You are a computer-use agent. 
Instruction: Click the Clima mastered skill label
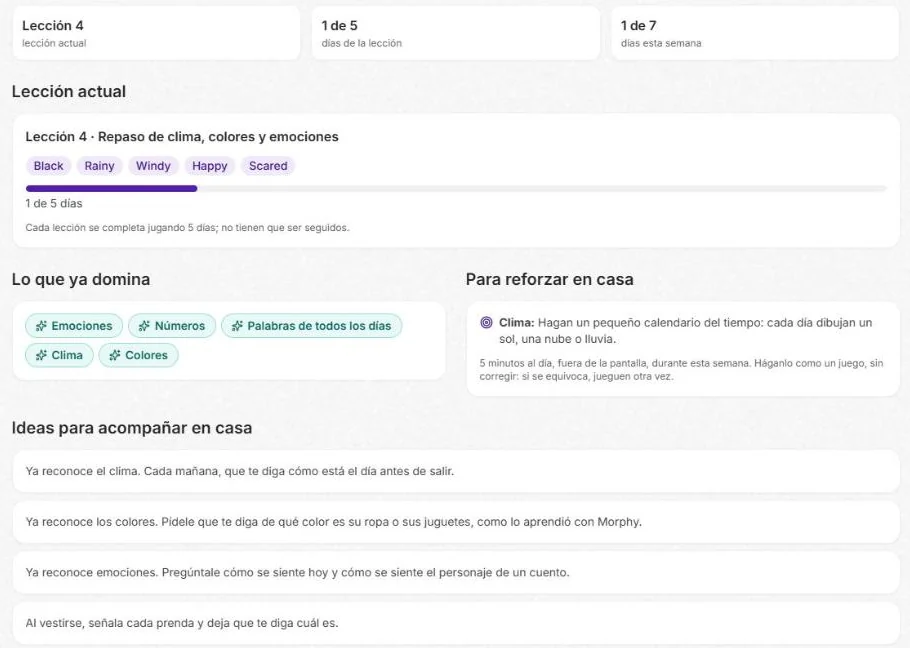coord(67,355)
